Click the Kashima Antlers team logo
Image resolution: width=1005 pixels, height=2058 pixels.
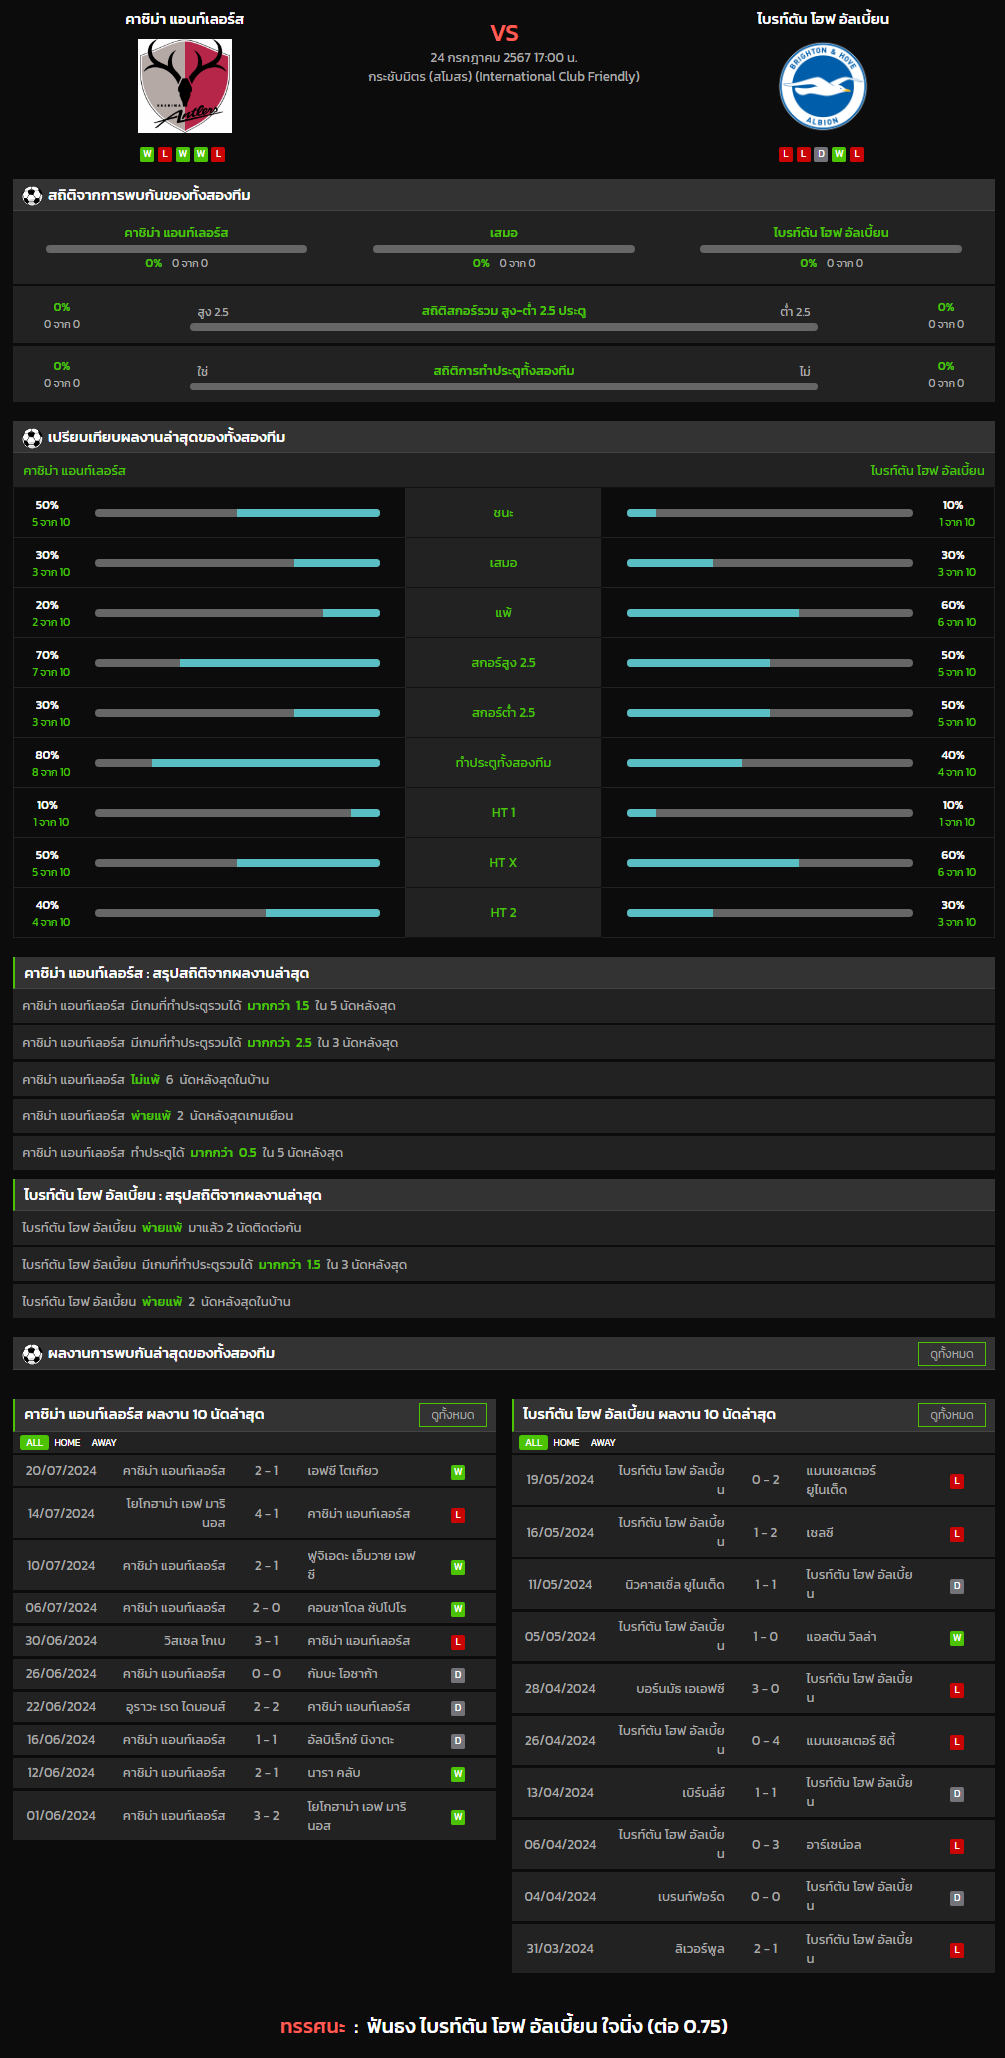point(185,86)
